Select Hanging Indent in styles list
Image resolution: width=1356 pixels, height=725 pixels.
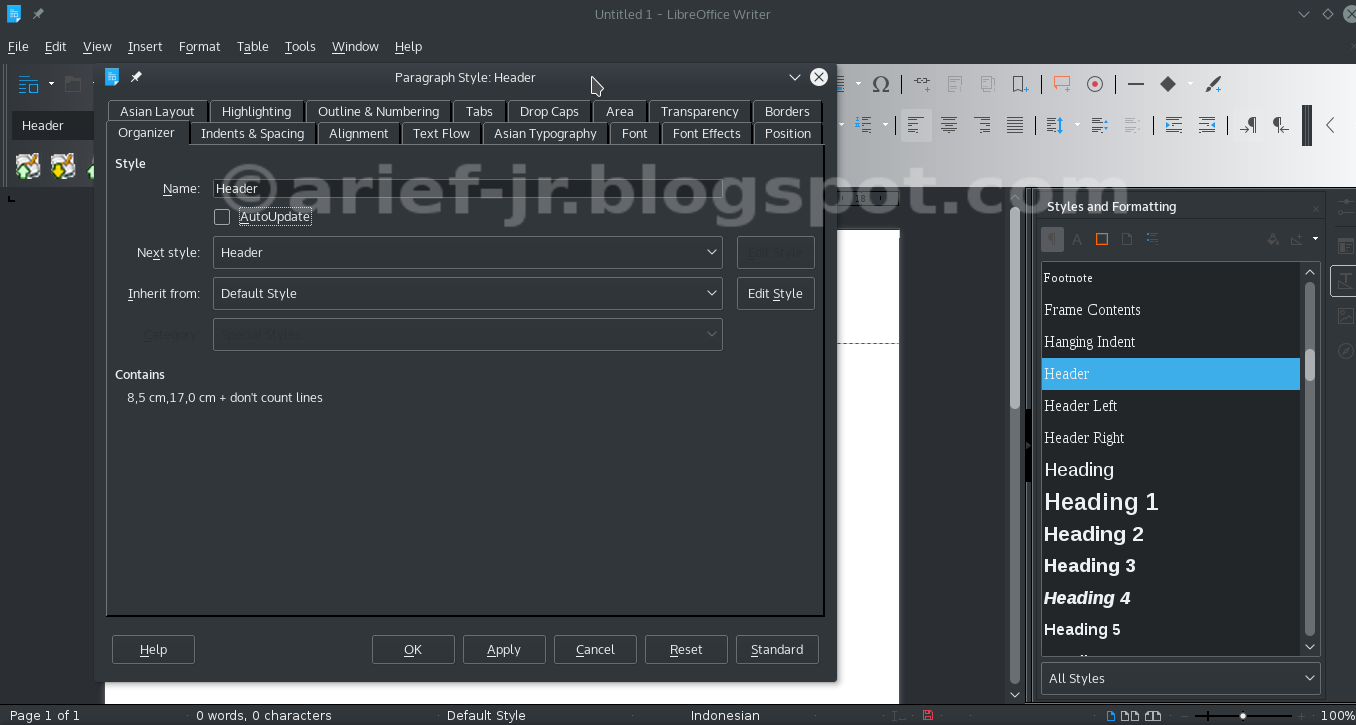tap(1170, 341)
